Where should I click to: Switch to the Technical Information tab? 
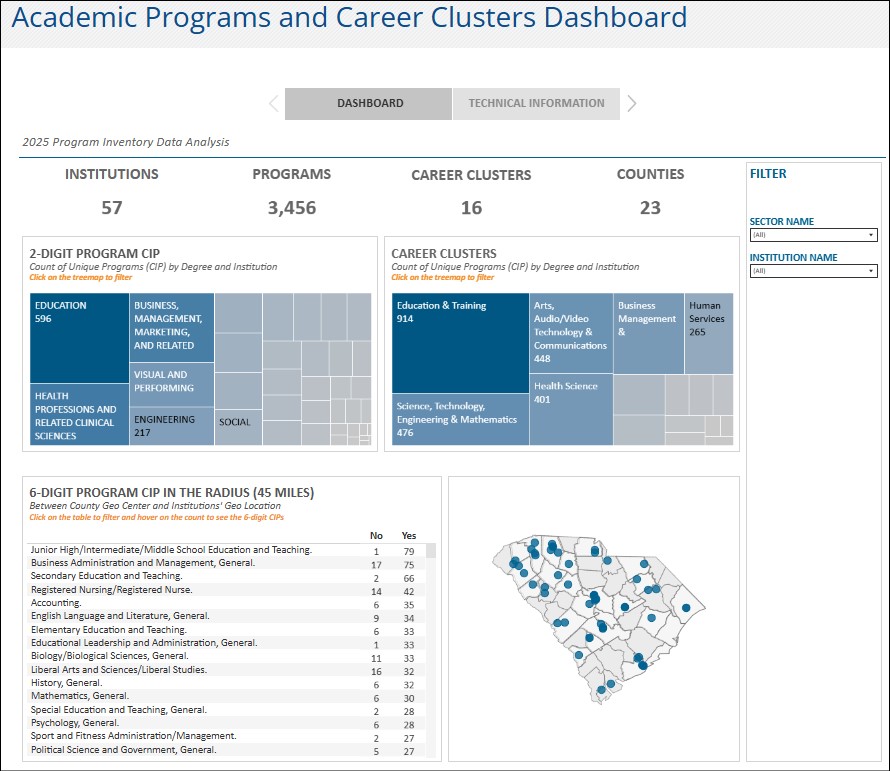(536, 103)
